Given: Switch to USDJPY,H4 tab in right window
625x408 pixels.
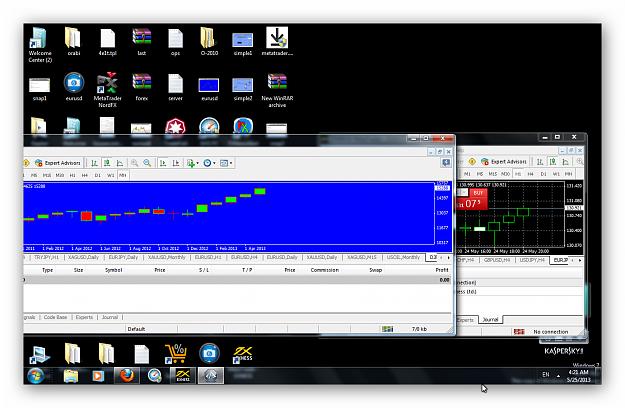Looking at the screenshot, I should [532, 260].
